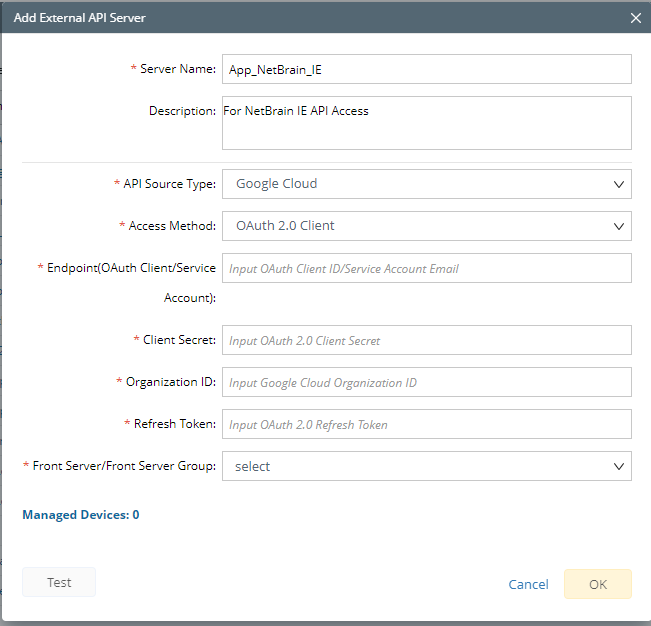Viewport: 651px width, 626px height.
Task: Click the API Source Type label
Action: pos(169,184)
